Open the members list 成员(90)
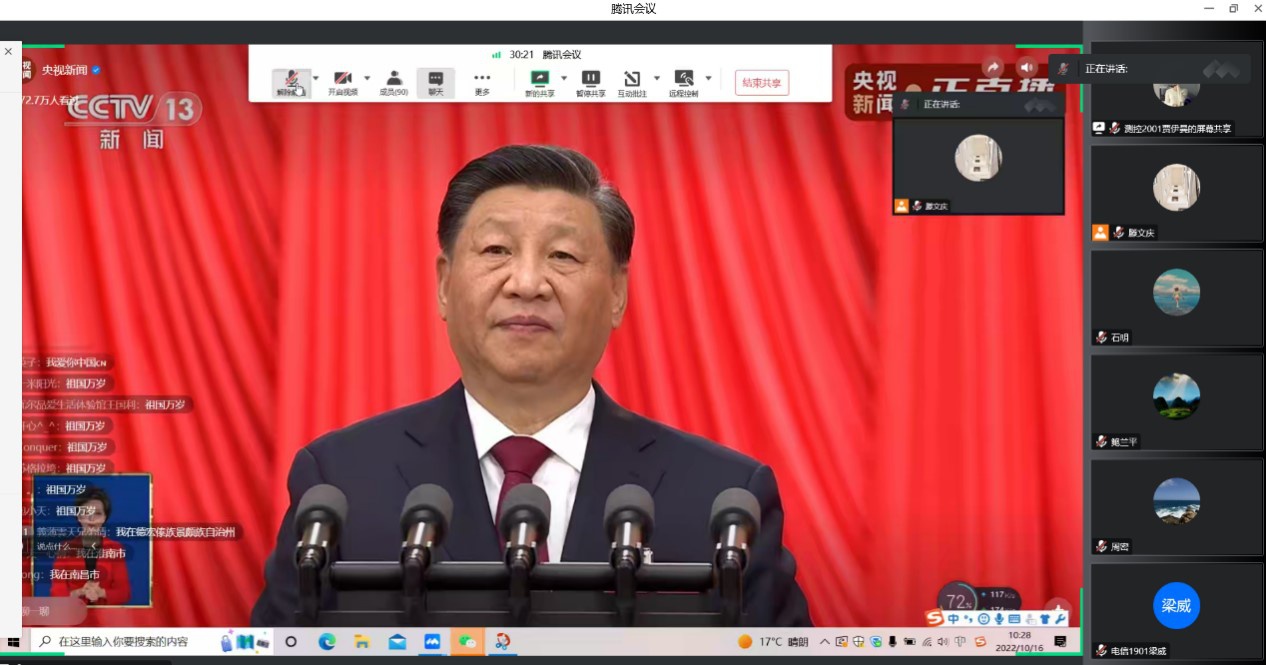 click(x=394, y=83)
